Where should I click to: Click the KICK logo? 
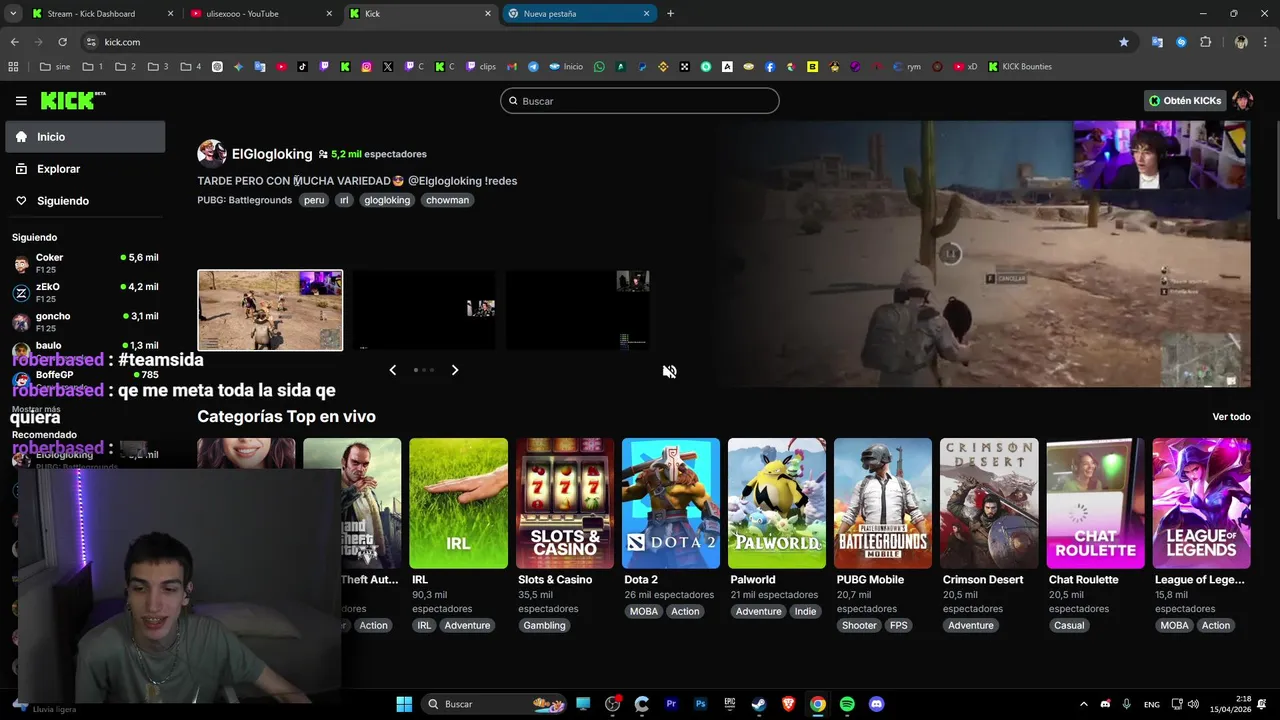[72, 100]
